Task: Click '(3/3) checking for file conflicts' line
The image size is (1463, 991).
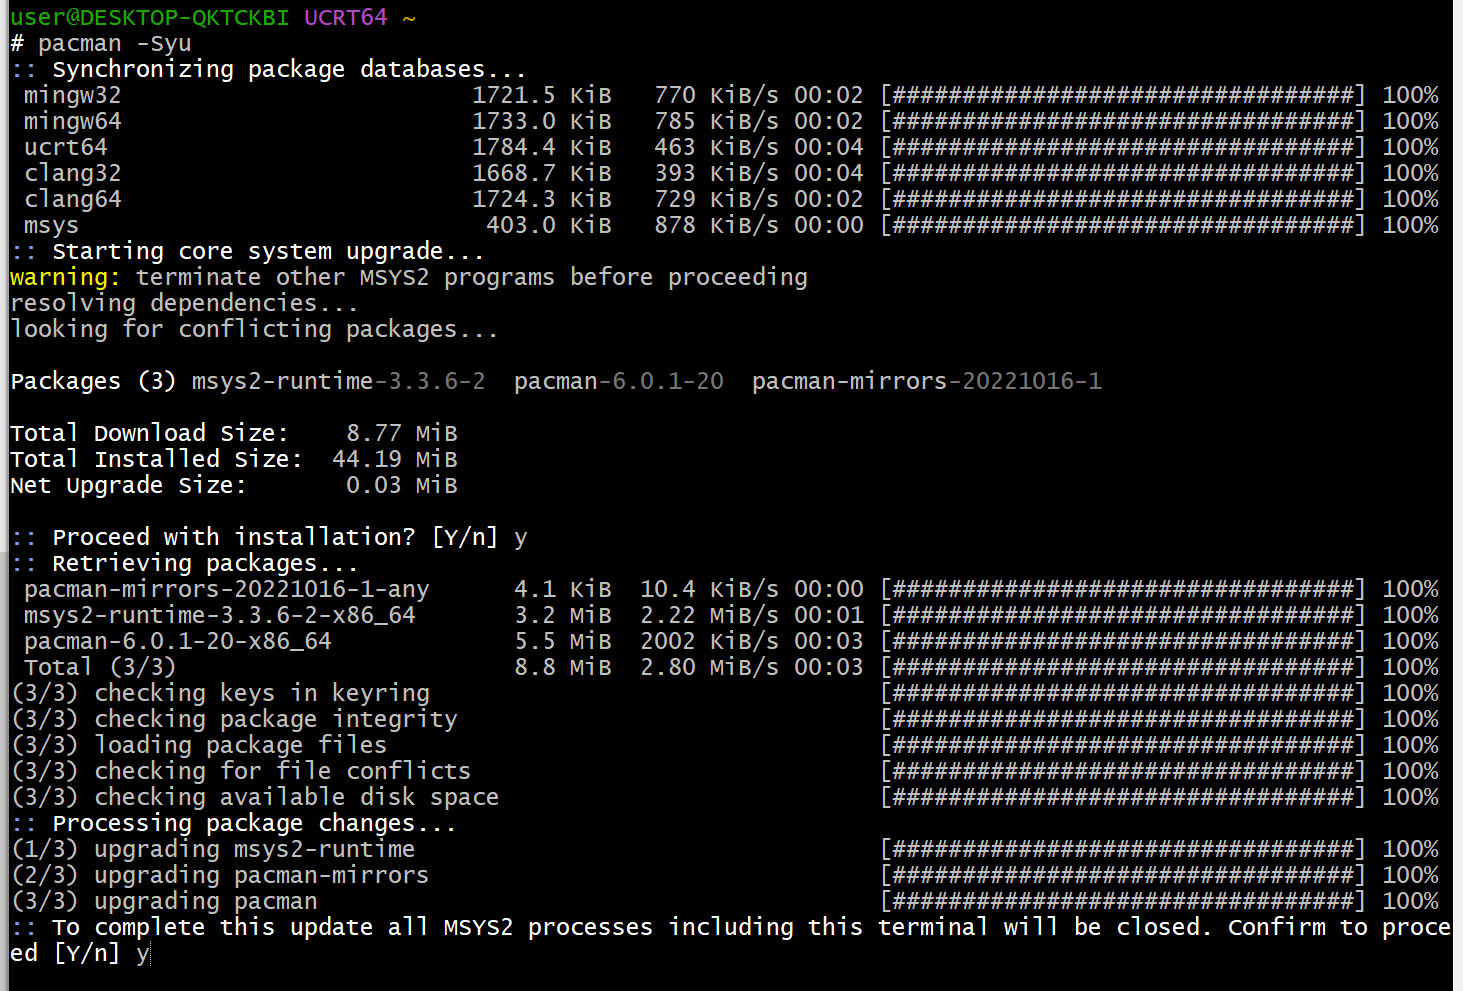Action: (240, 772)
